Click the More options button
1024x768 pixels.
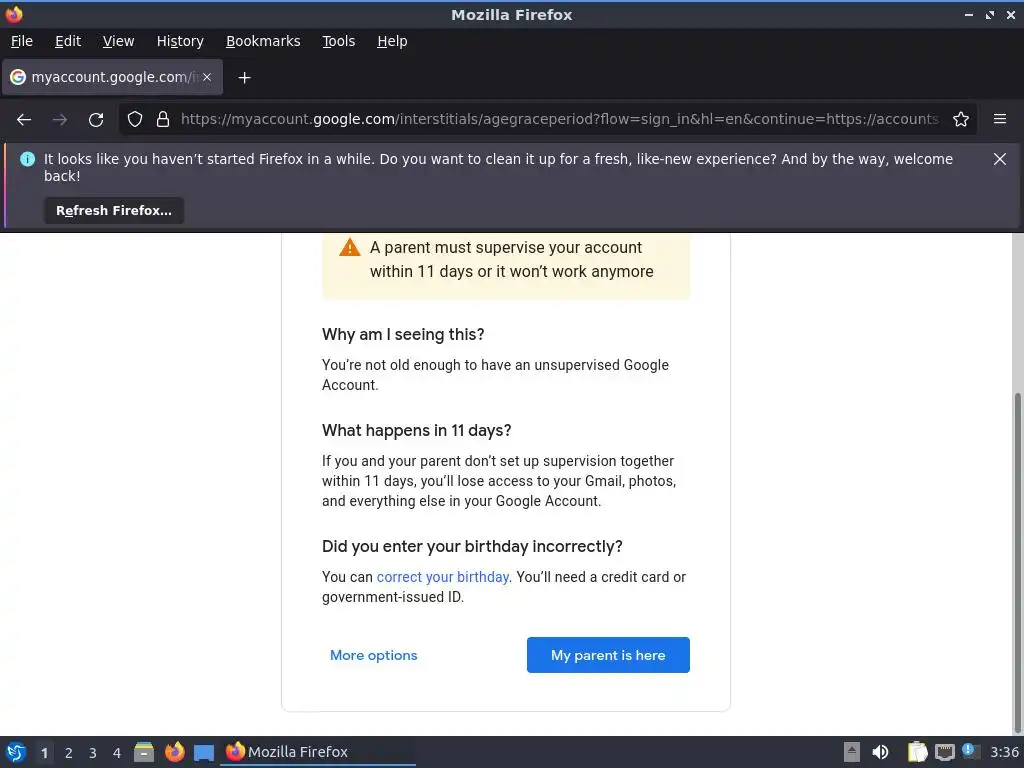coord(374,655)
